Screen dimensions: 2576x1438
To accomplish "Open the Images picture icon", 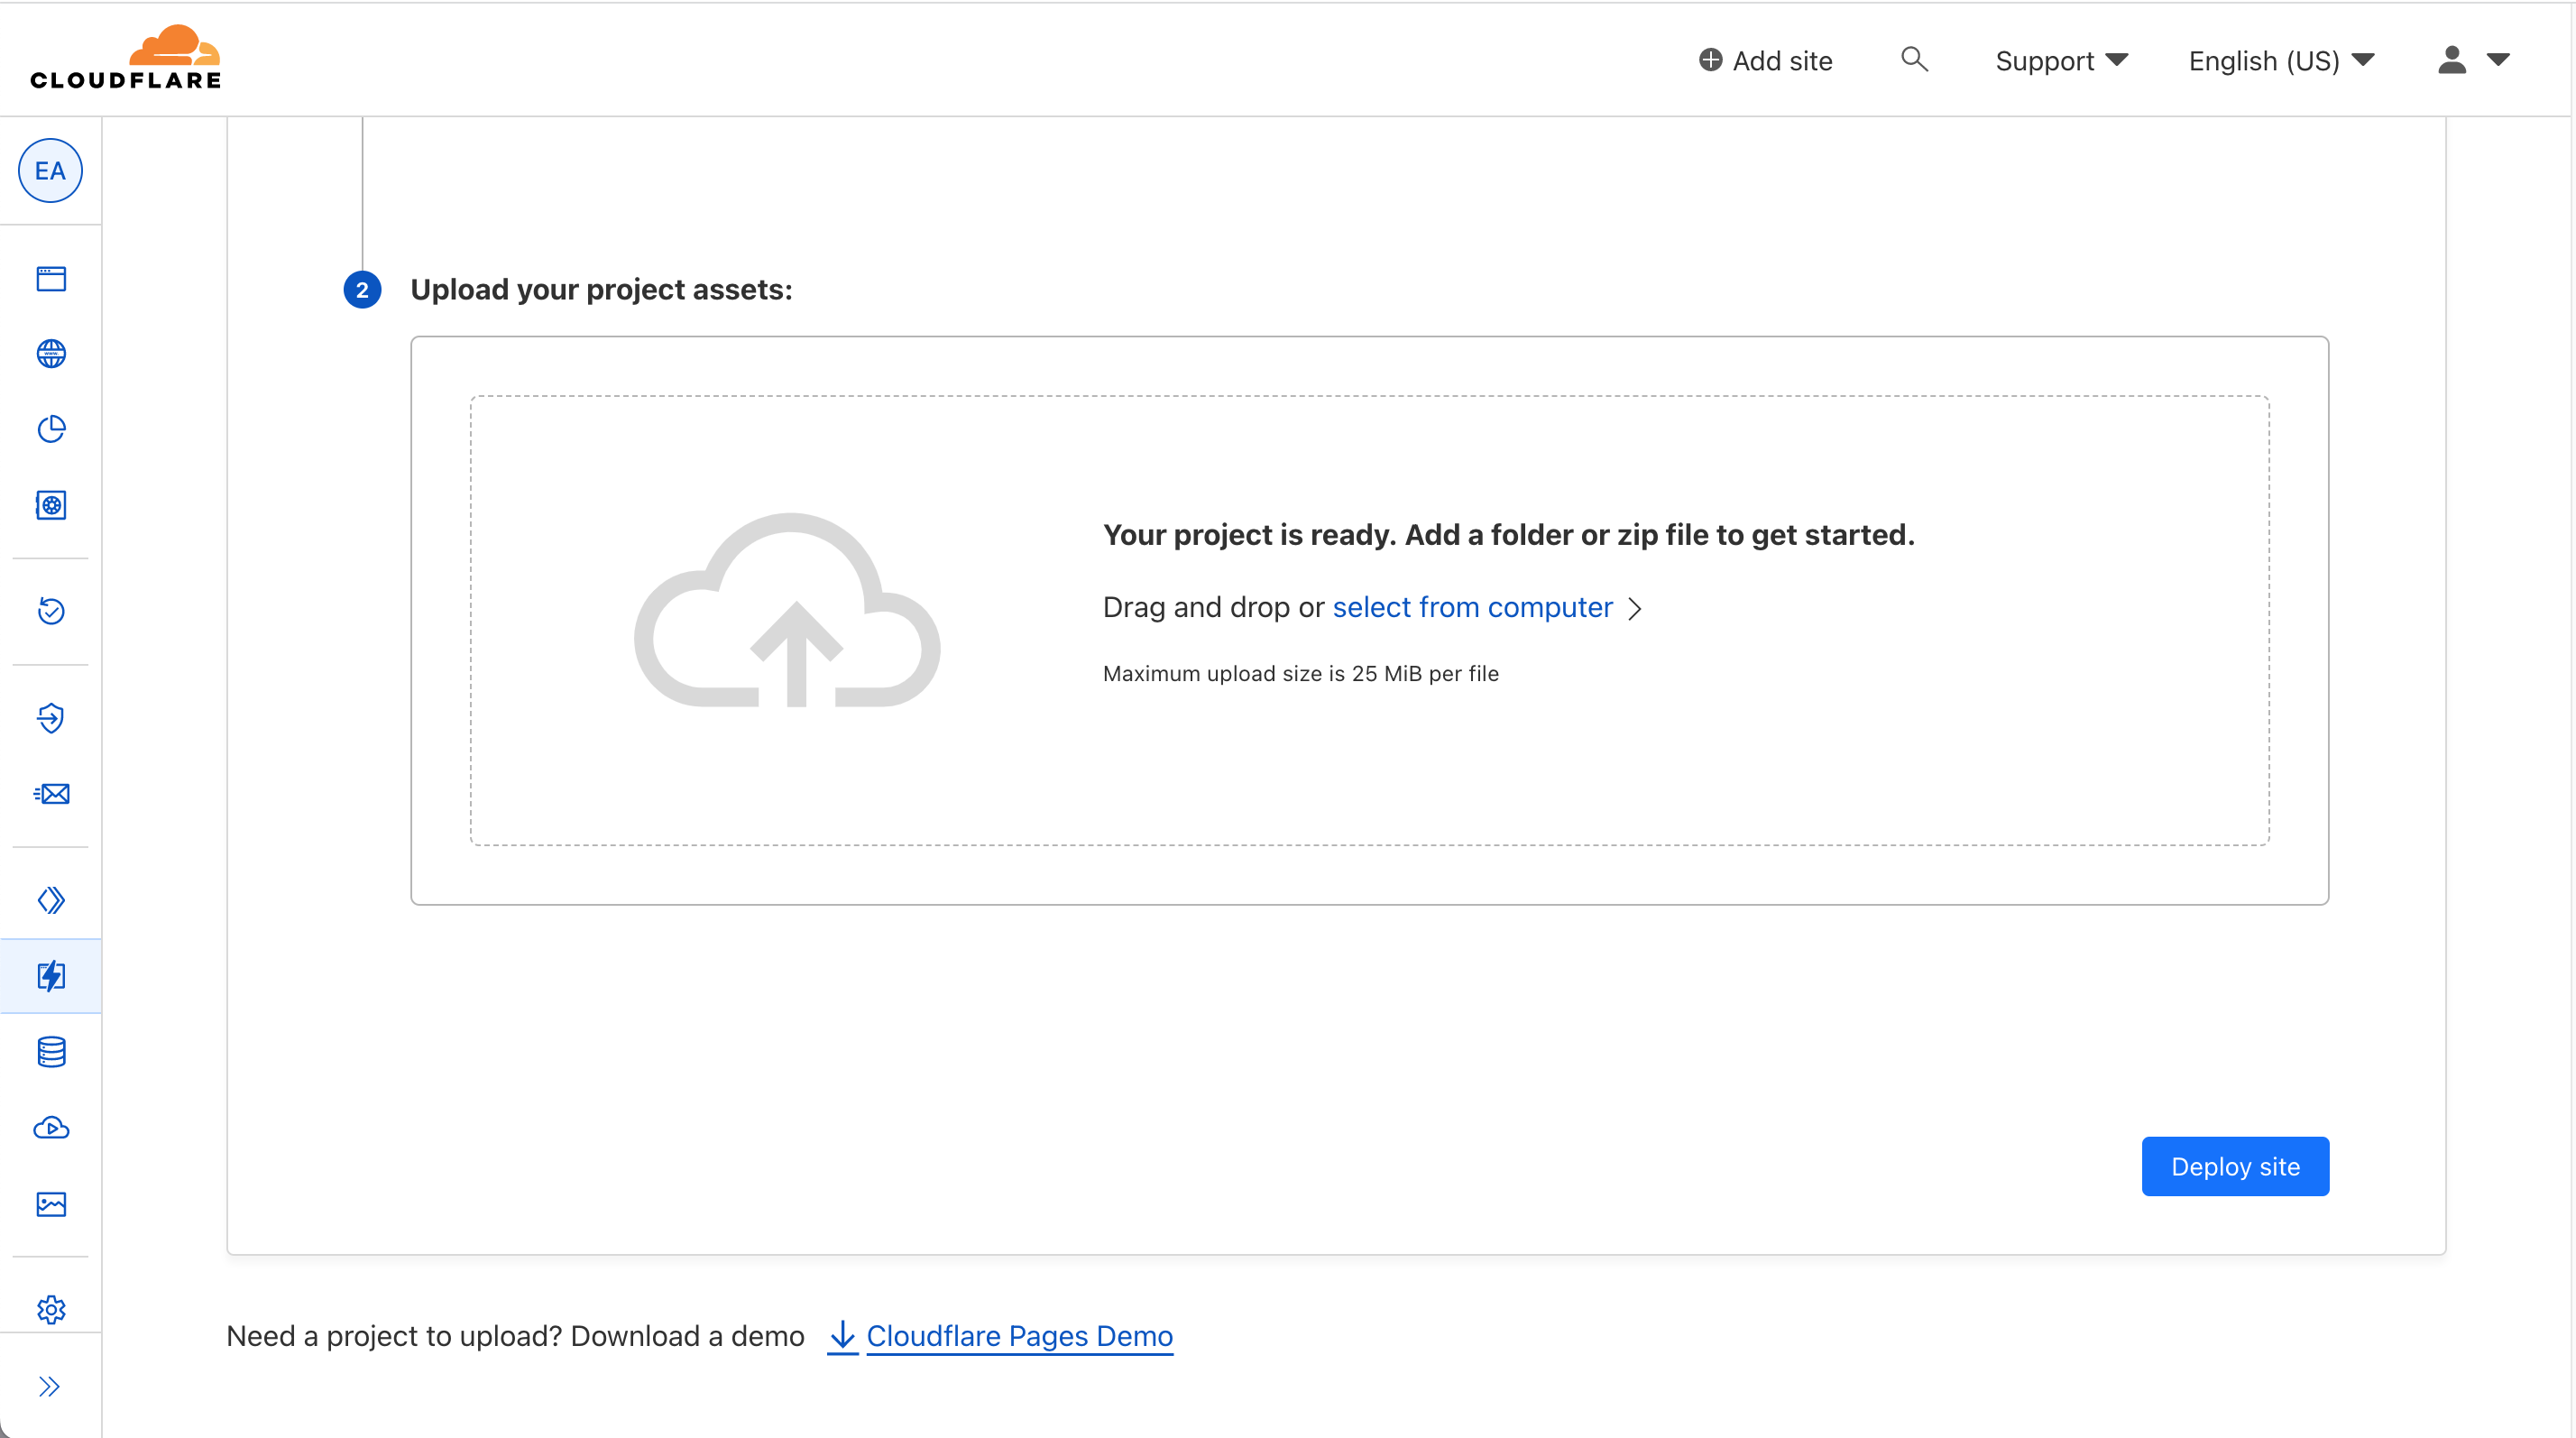I will (51, 1204).
